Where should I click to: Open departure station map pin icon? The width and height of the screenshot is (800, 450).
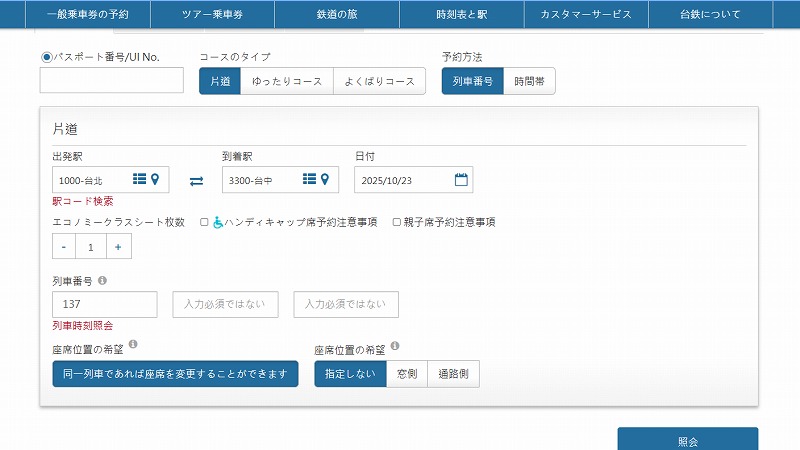[x=155, y=179]
